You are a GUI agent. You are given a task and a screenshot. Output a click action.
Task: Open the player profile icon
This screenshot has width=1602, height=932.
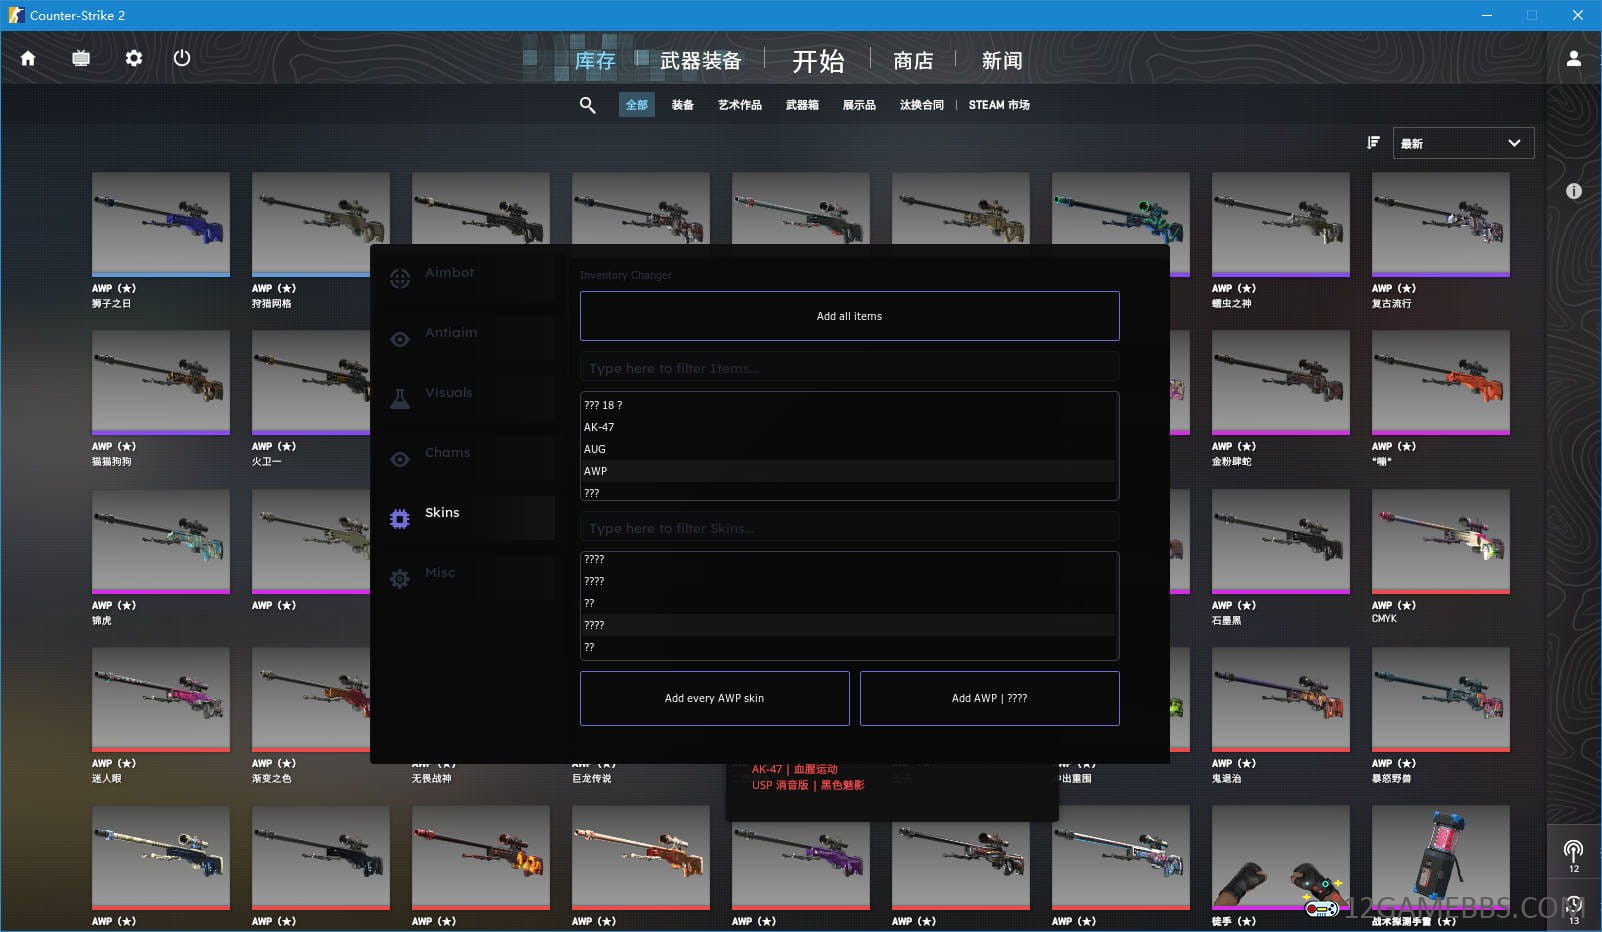[x=1573, y=59]
